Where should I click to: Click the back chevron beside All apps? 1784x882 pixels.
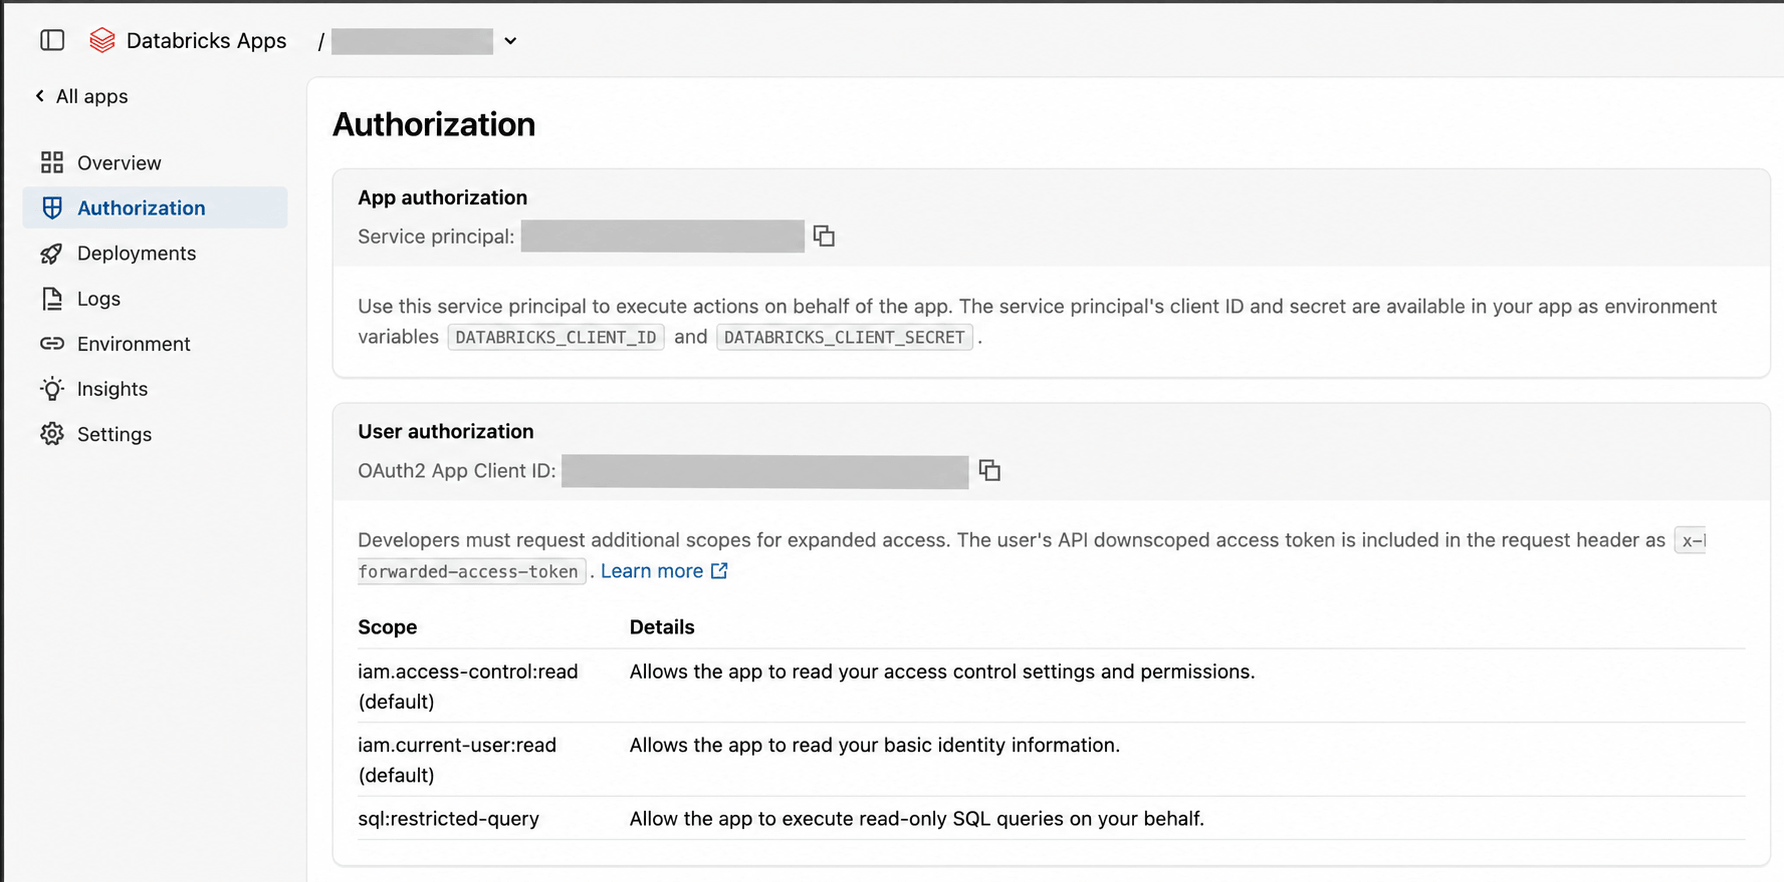point(40,96)
